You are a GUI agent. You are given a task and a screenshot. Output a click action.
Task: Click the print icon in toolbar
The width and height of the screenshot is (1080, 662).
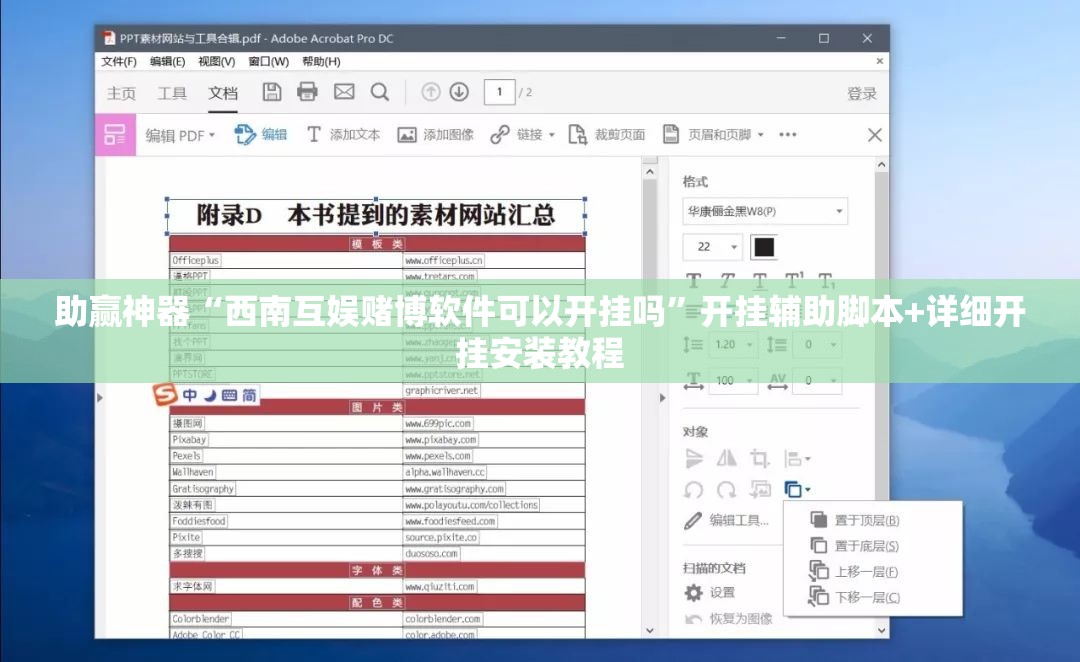307,92
